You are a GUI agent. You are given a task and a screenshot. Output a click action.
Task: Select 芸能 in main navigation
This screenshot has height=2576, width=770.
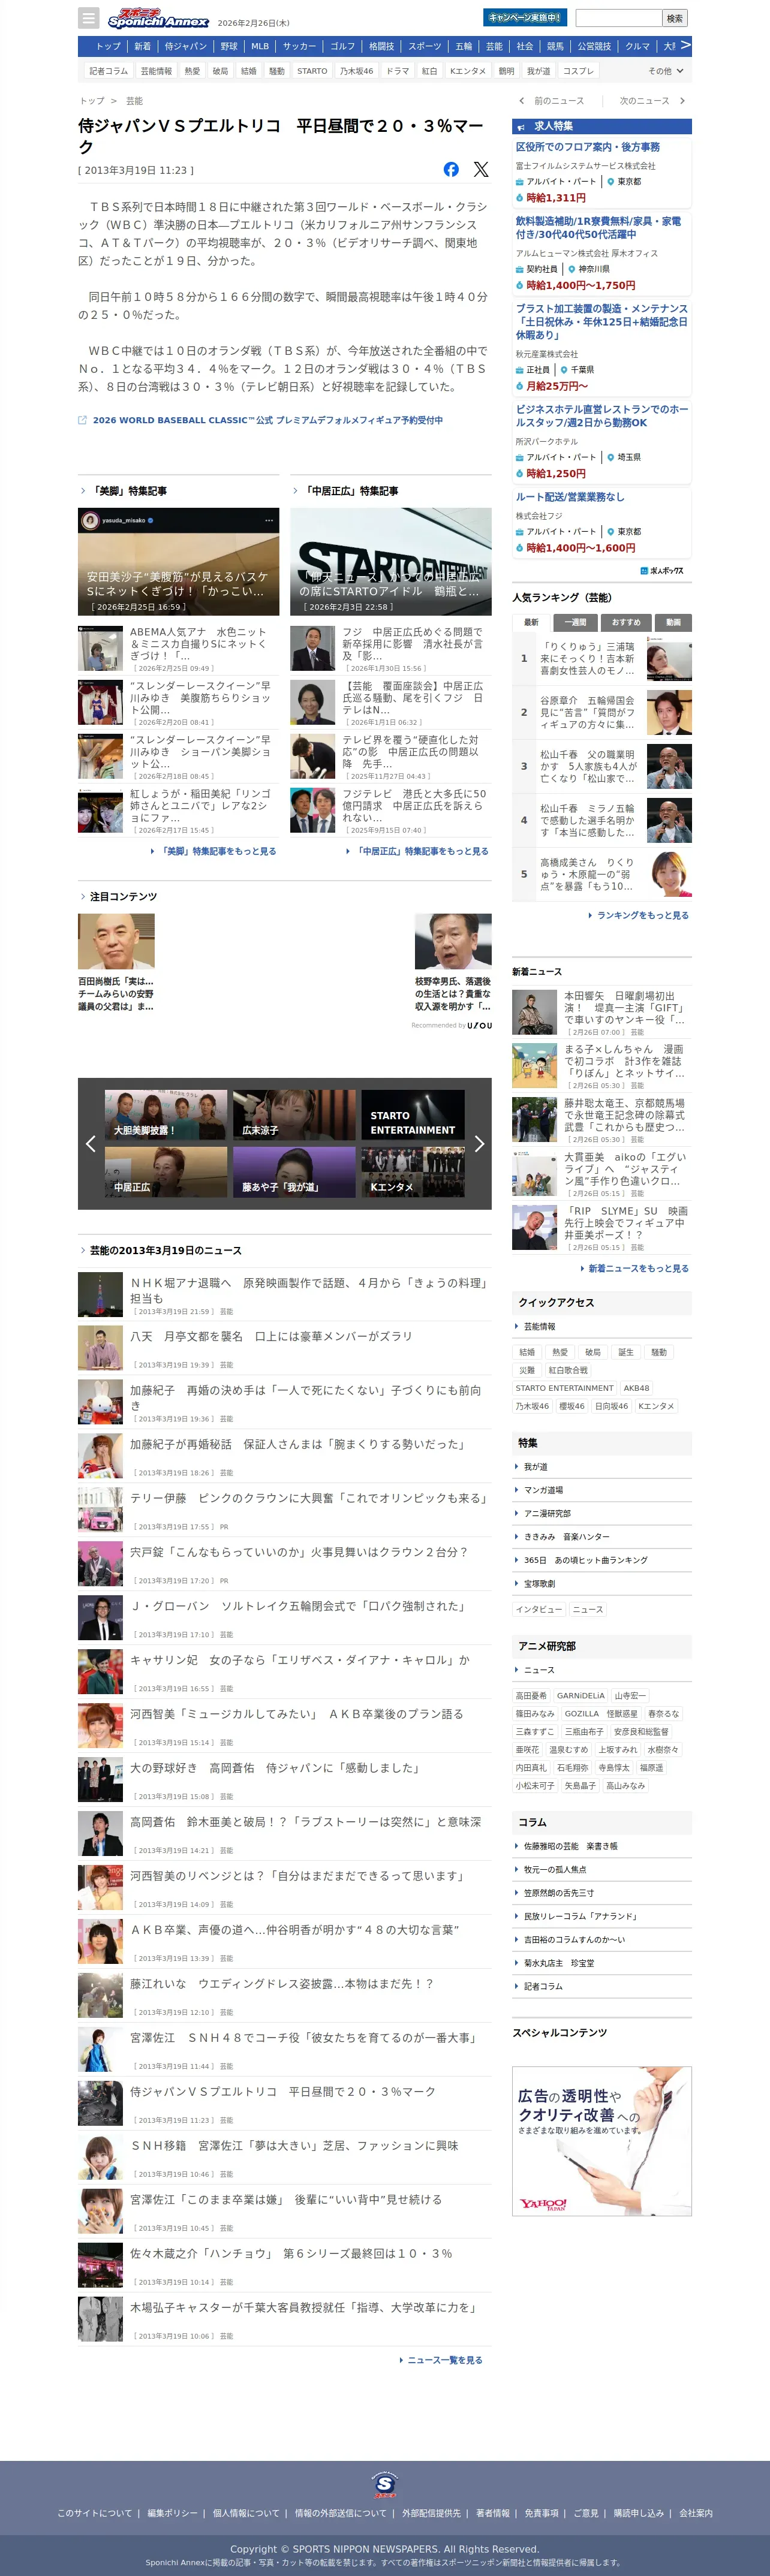pyautogui.click(x=494, y=46)
